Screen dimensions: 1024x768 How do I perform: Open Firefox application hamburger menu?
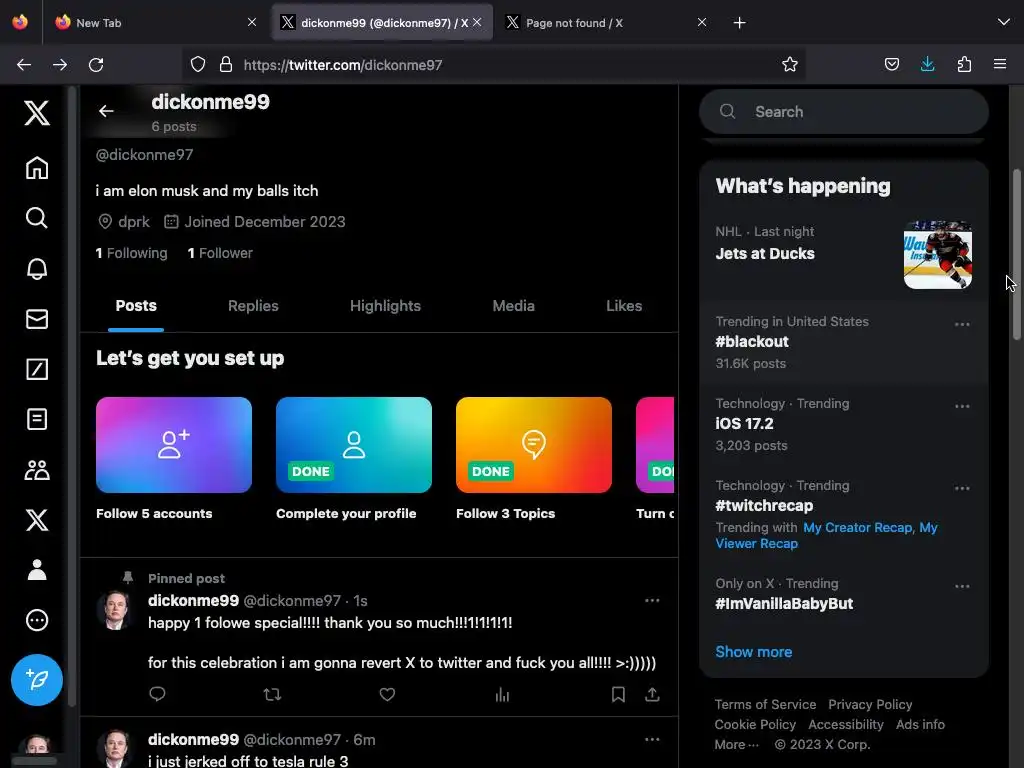[x=1000, y=64]
